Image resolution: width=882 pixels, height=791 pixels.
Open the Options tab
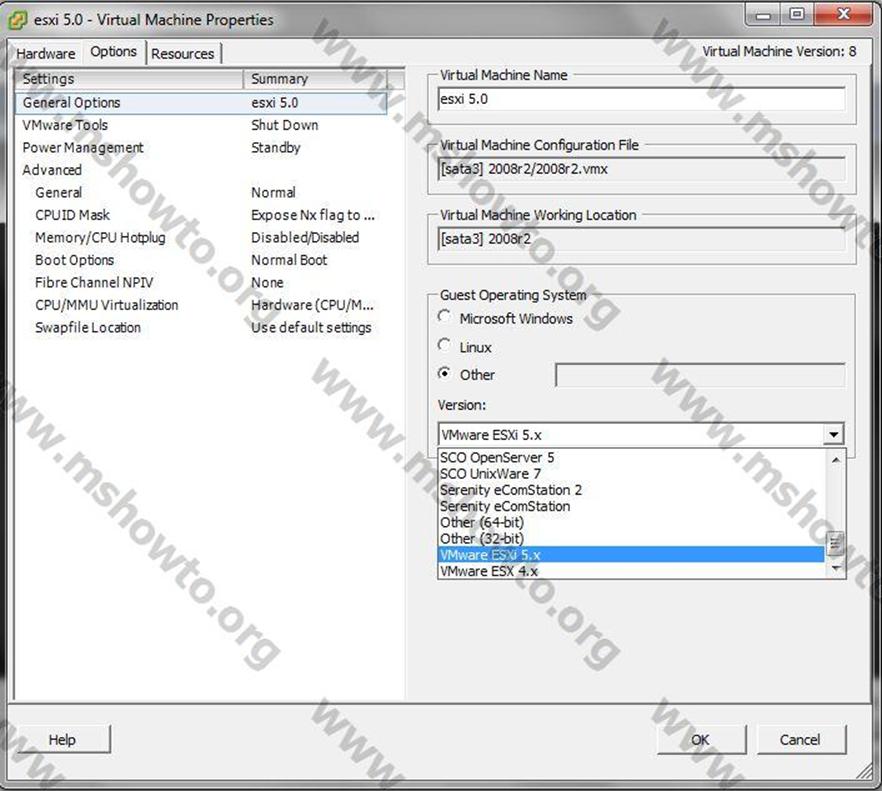[113, 52]
